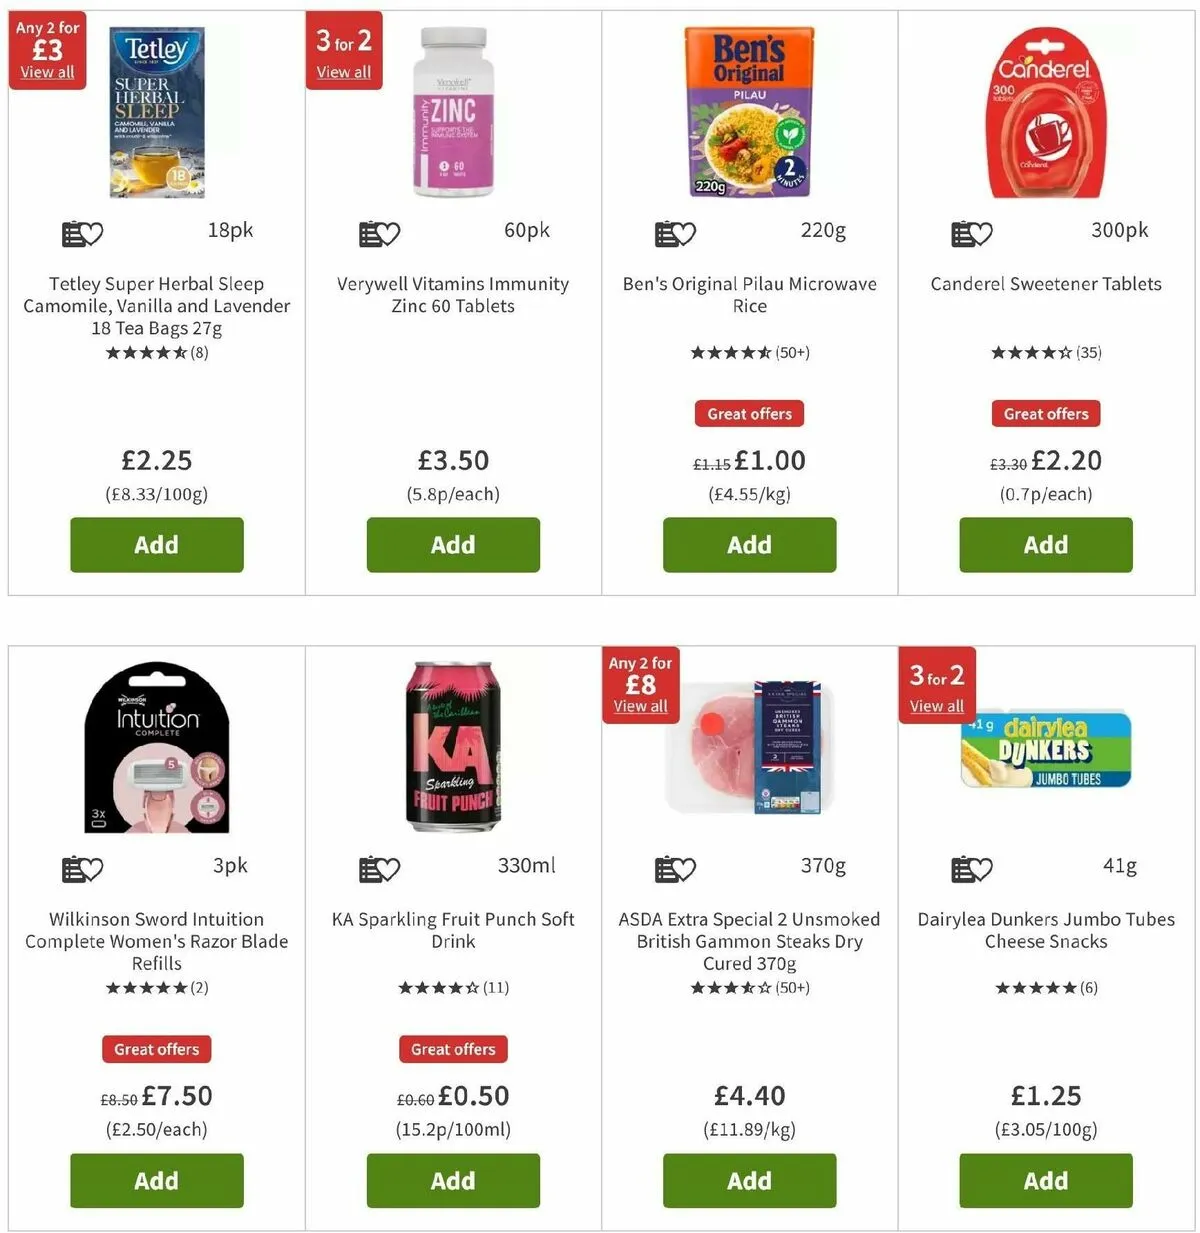Add Dairylea Dunkers to basket
The width and height of the screenshot is (1200, 1233).
(x=1046, y=1180)
